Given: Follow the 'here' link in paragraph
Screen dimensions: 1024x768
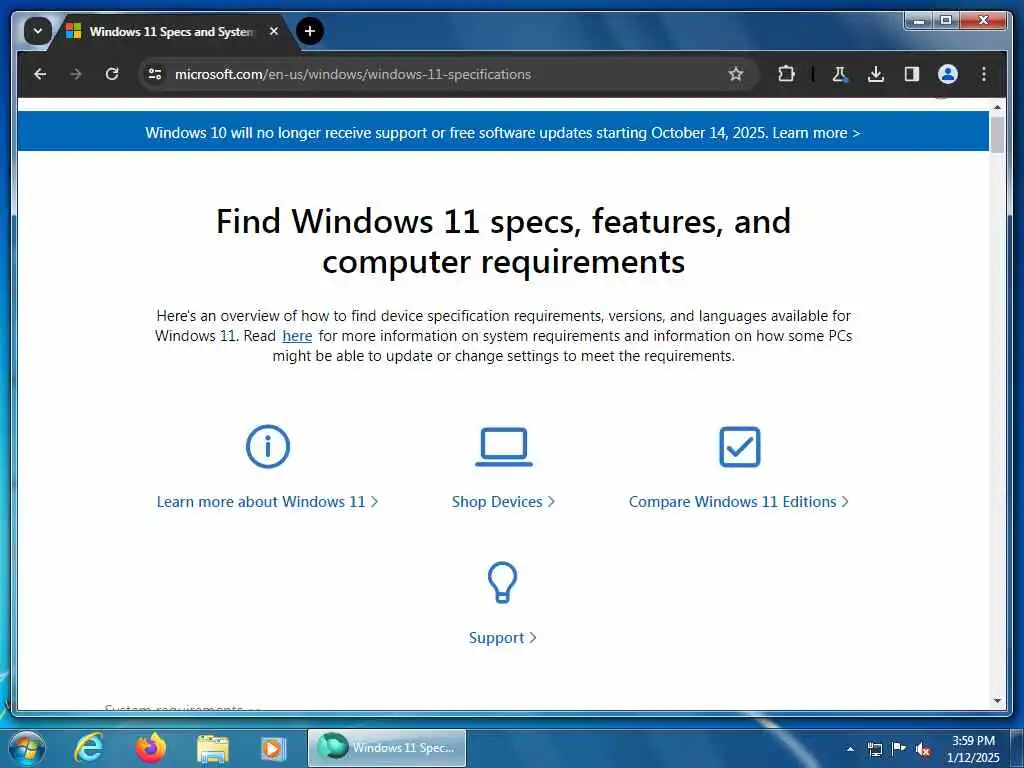Looking at the screenshot, I should click(297, 336).
